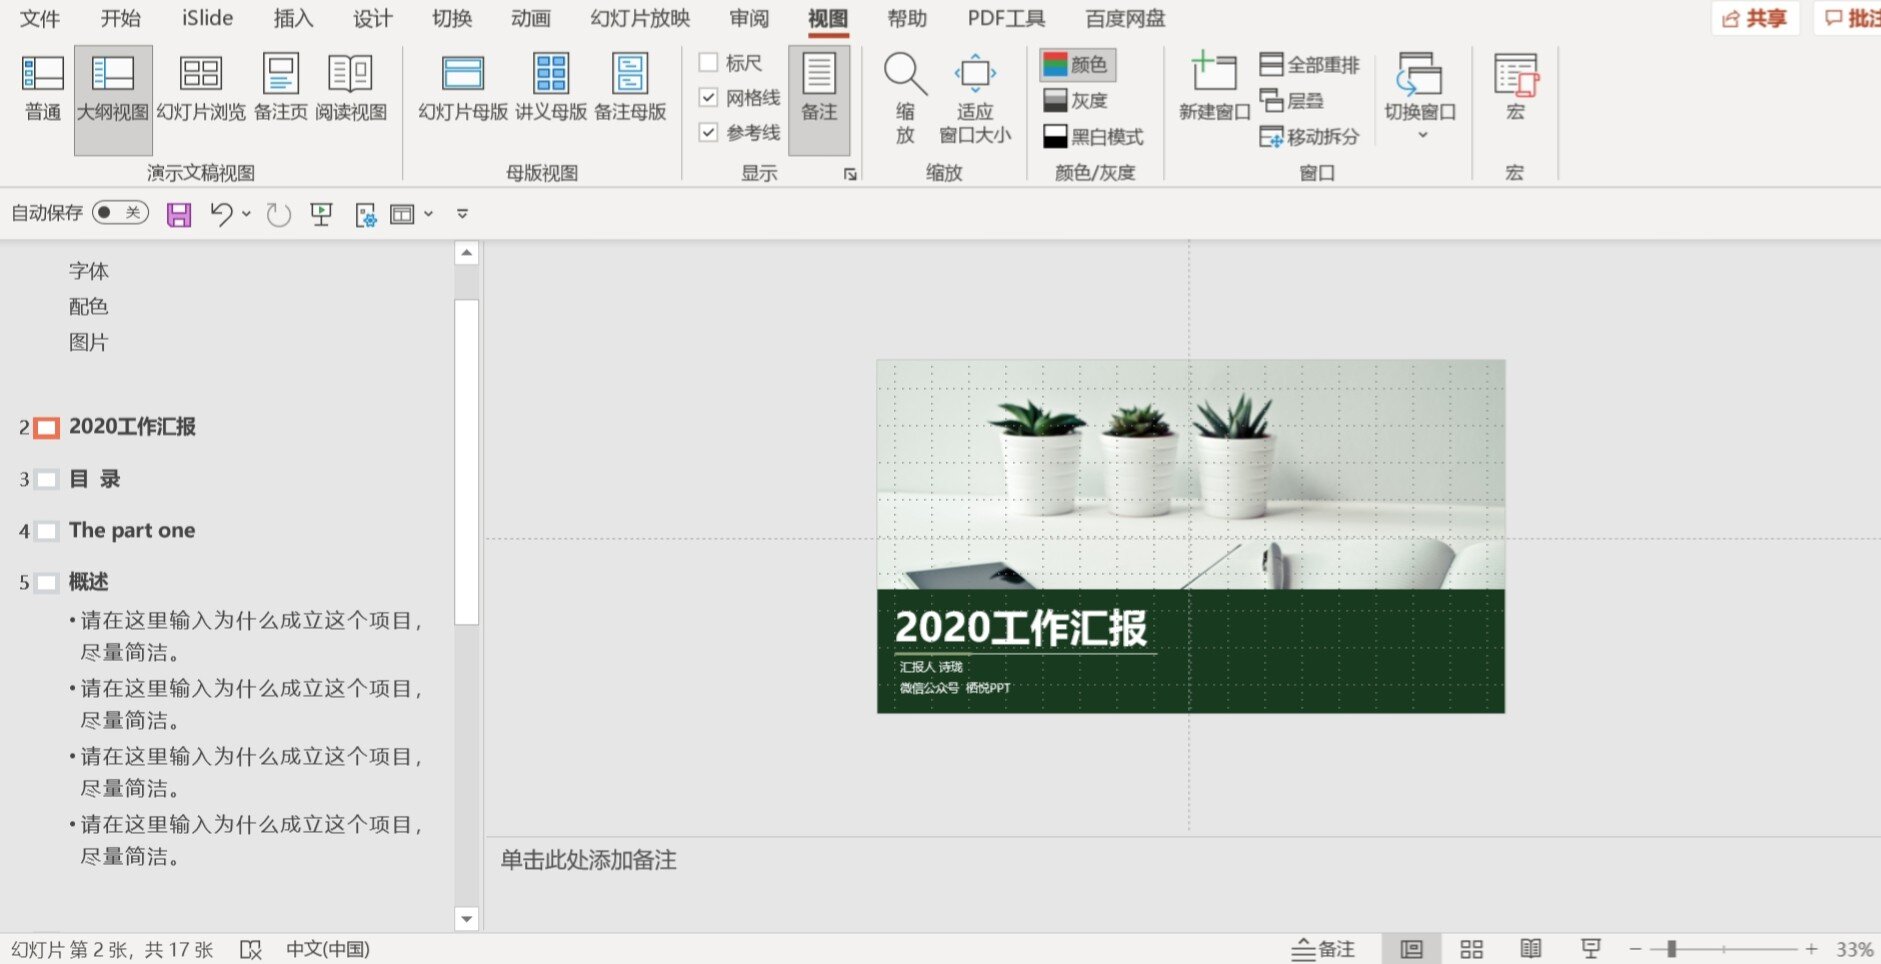1881x964 pixels.
Task: Click the Comments button (批注)
Action: tap(1851, 18)
